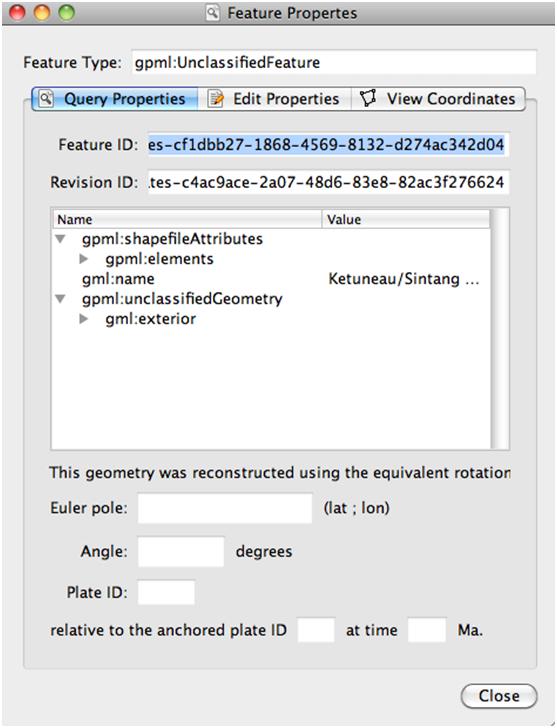Click the magnifier icon on Query Properties tab
This screenshot has height=728, width=557.
(x=46, y=98)
